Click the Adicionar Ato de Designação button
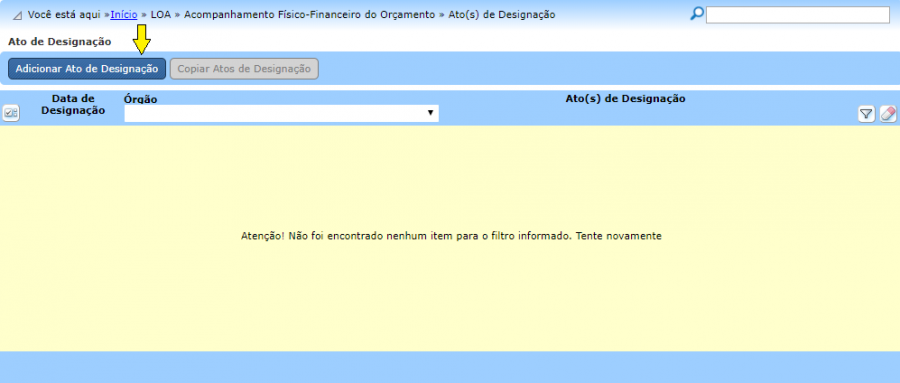Viewport: 900px width, 383px height. 87,69
